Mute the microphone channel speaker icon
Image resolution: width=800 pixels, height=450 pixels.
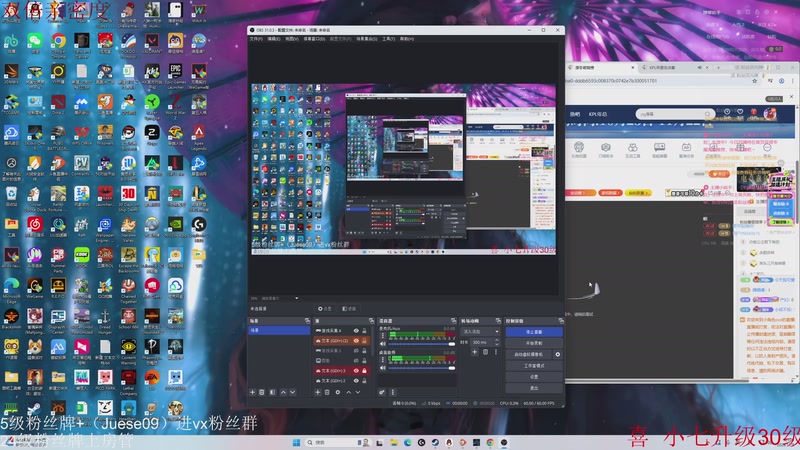(383, 344)
